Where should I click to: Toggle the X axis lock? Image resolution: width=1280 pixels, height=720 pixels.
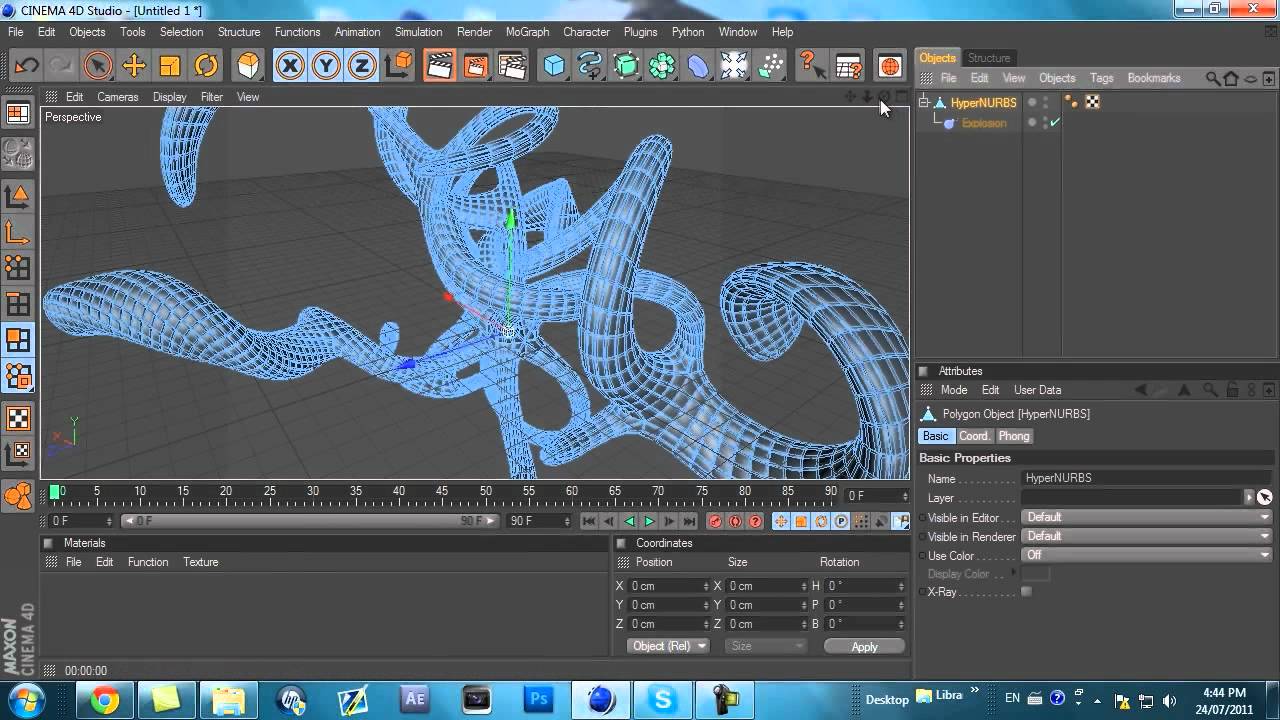point(290,66)
